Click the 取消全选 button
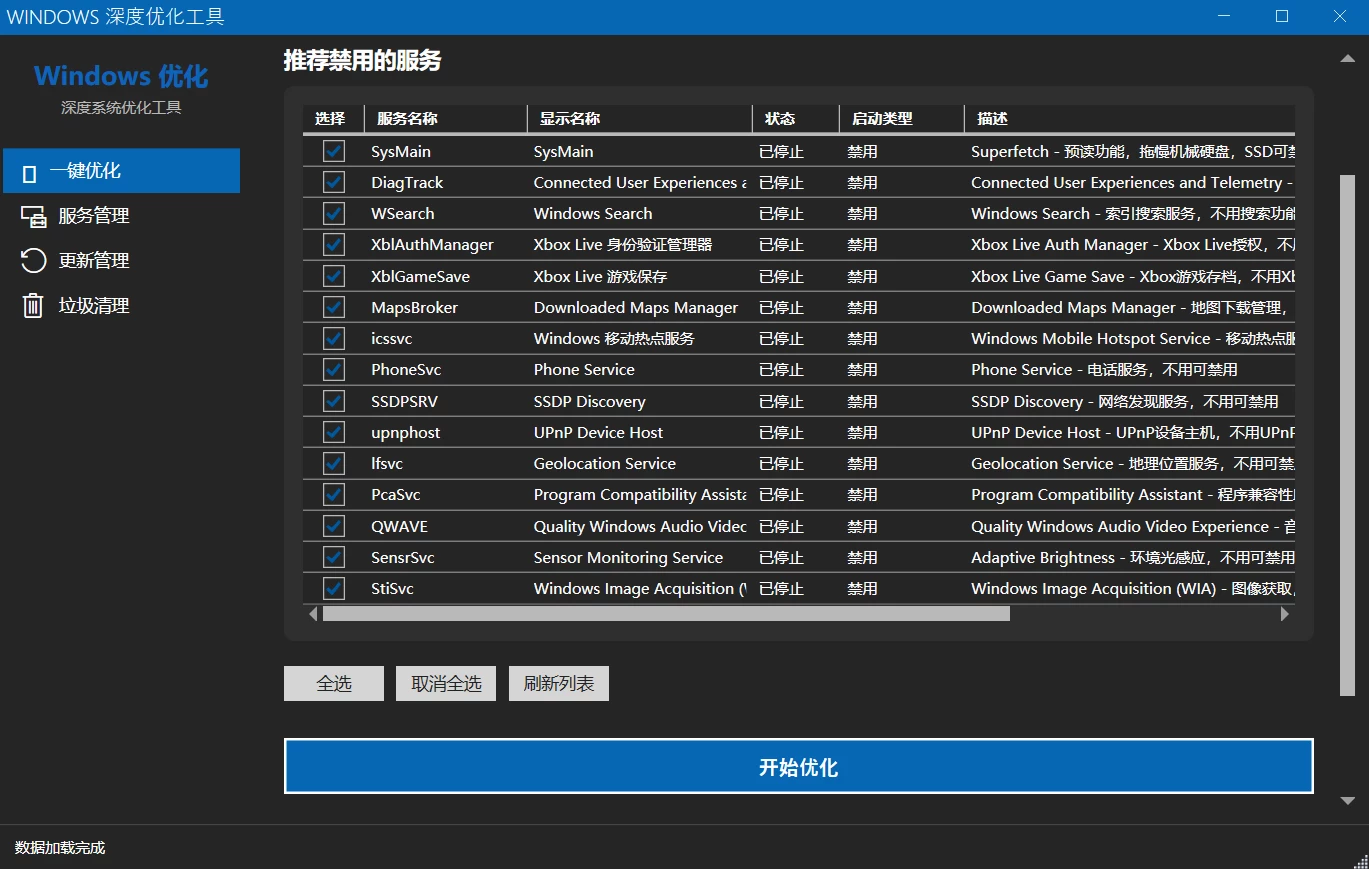 (445, 683)
